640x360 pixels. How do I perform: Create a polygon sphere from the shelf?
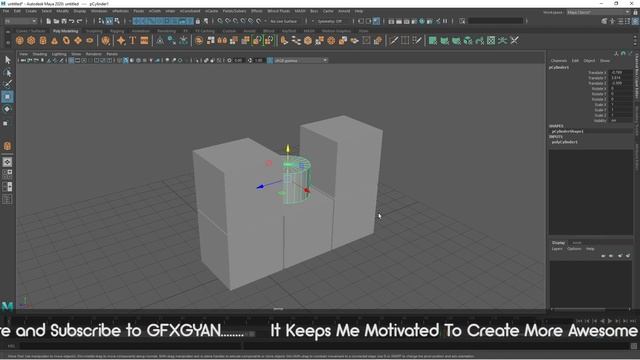point(20,40)
